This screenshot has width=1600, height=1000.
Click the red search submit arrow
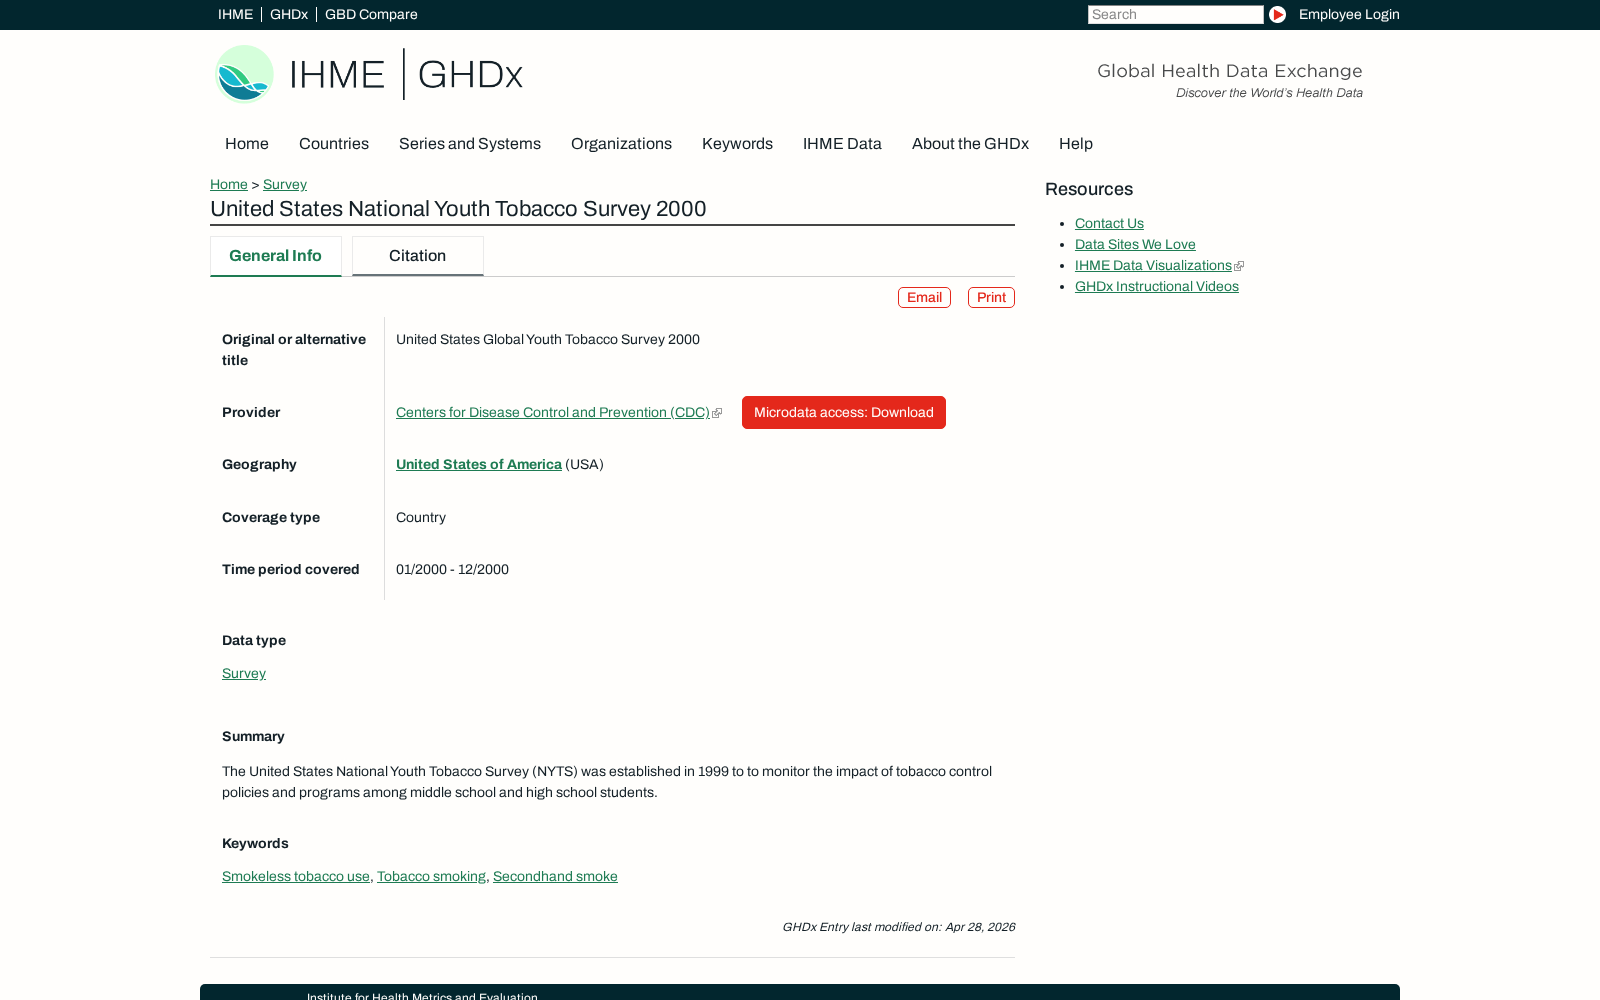[1277, 14]
